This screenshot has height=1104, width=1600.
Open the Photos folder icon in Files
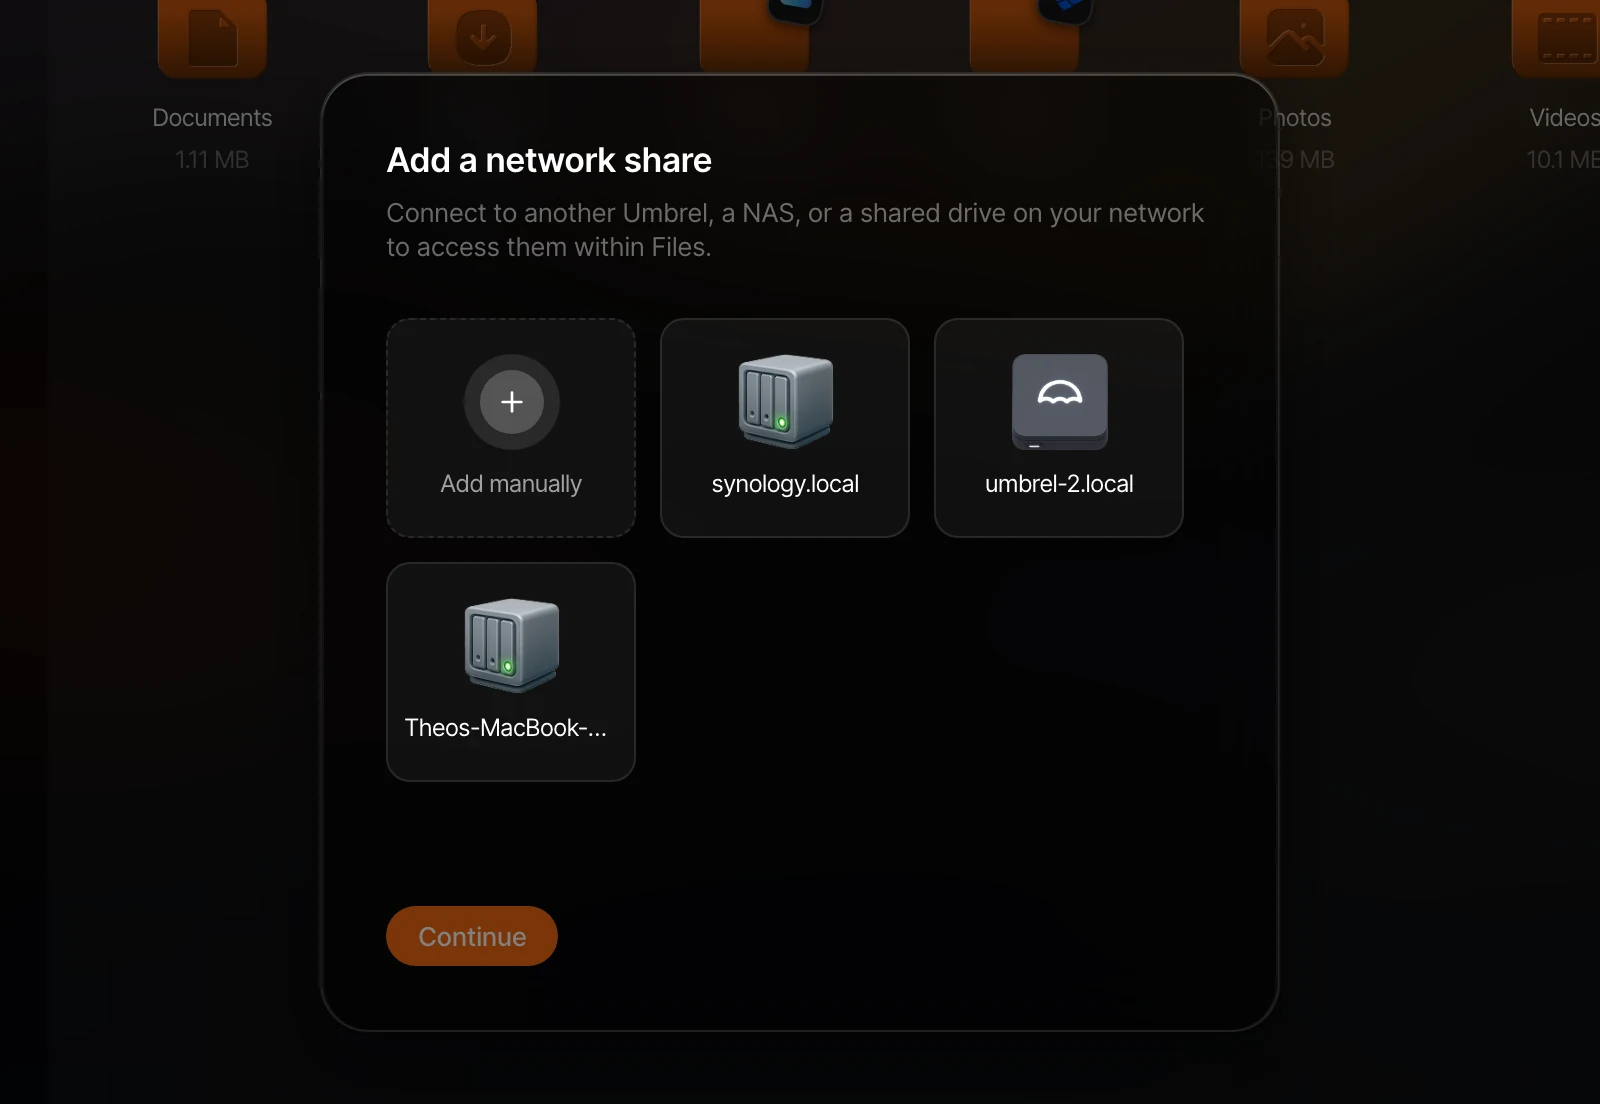click(x=1295, y=38)
